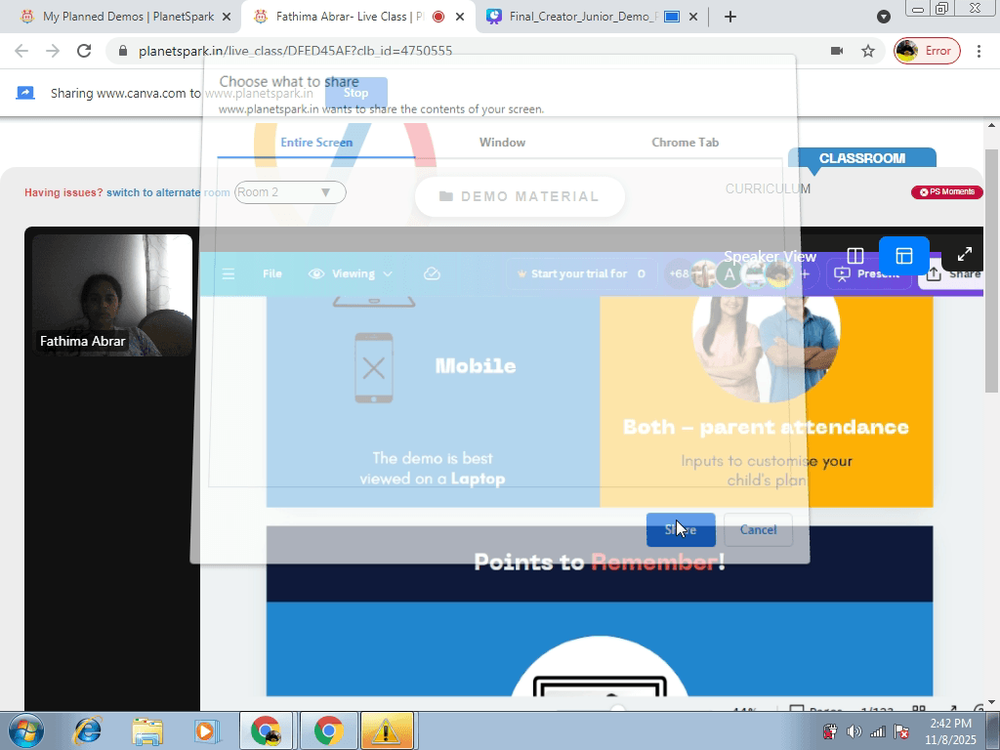Click the scroll up arrow of page scrollbar
The height and width of the screenshot is (750, 1000).
991,126
